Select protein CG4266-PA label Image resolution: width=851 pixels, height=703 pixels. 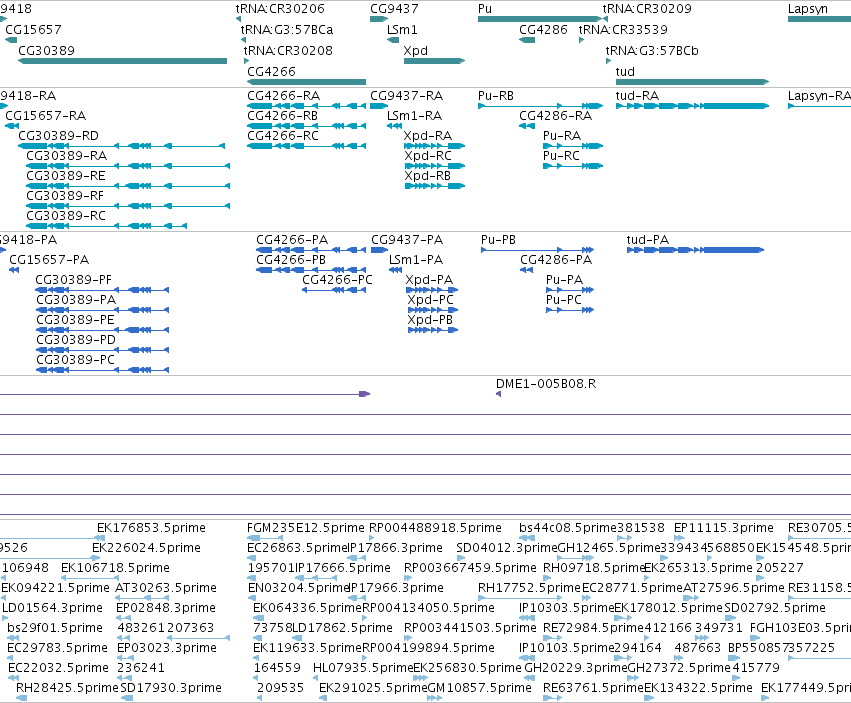point(292,240)
